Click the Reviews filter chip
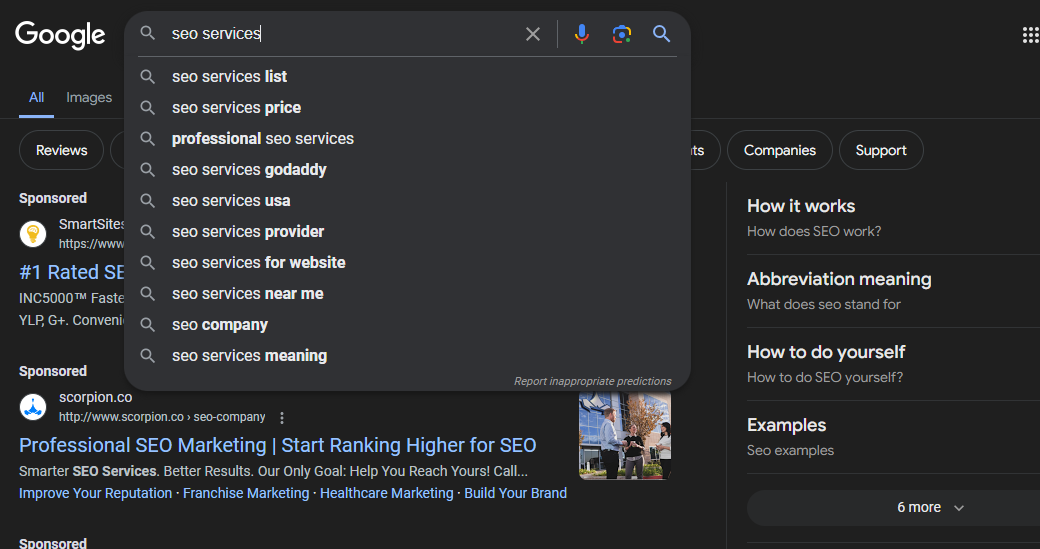 [x=62, y=151]
